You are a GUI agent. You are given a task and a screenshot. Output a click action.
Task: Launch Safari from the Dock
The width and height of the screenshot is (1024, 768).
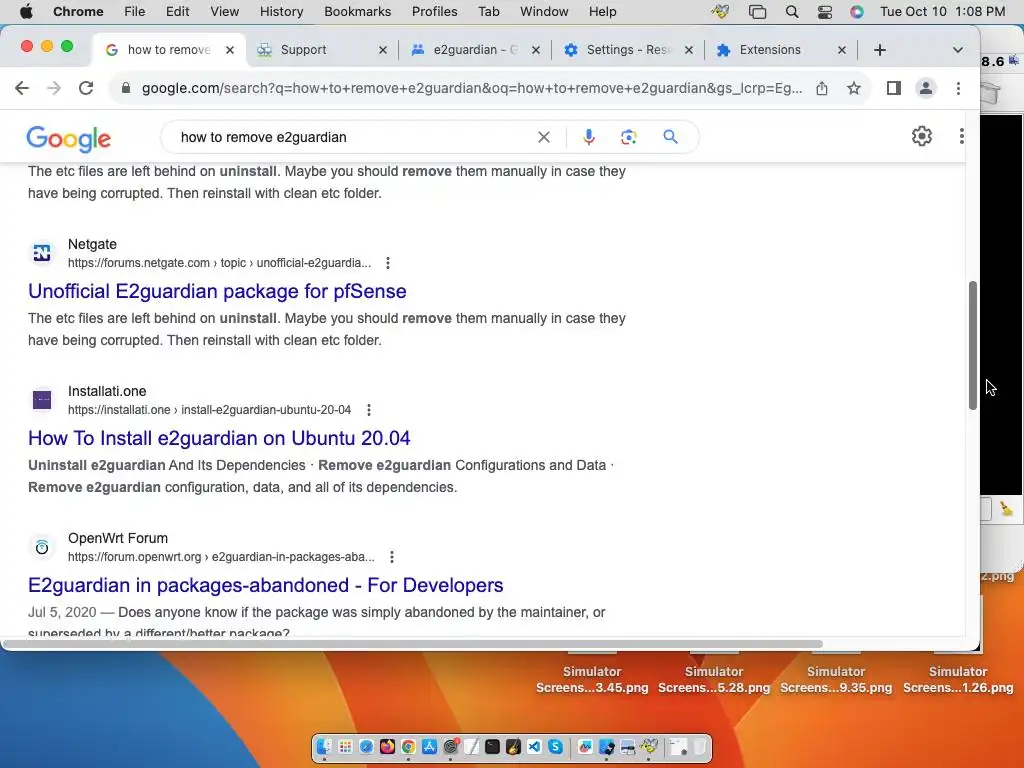point(366,747)
